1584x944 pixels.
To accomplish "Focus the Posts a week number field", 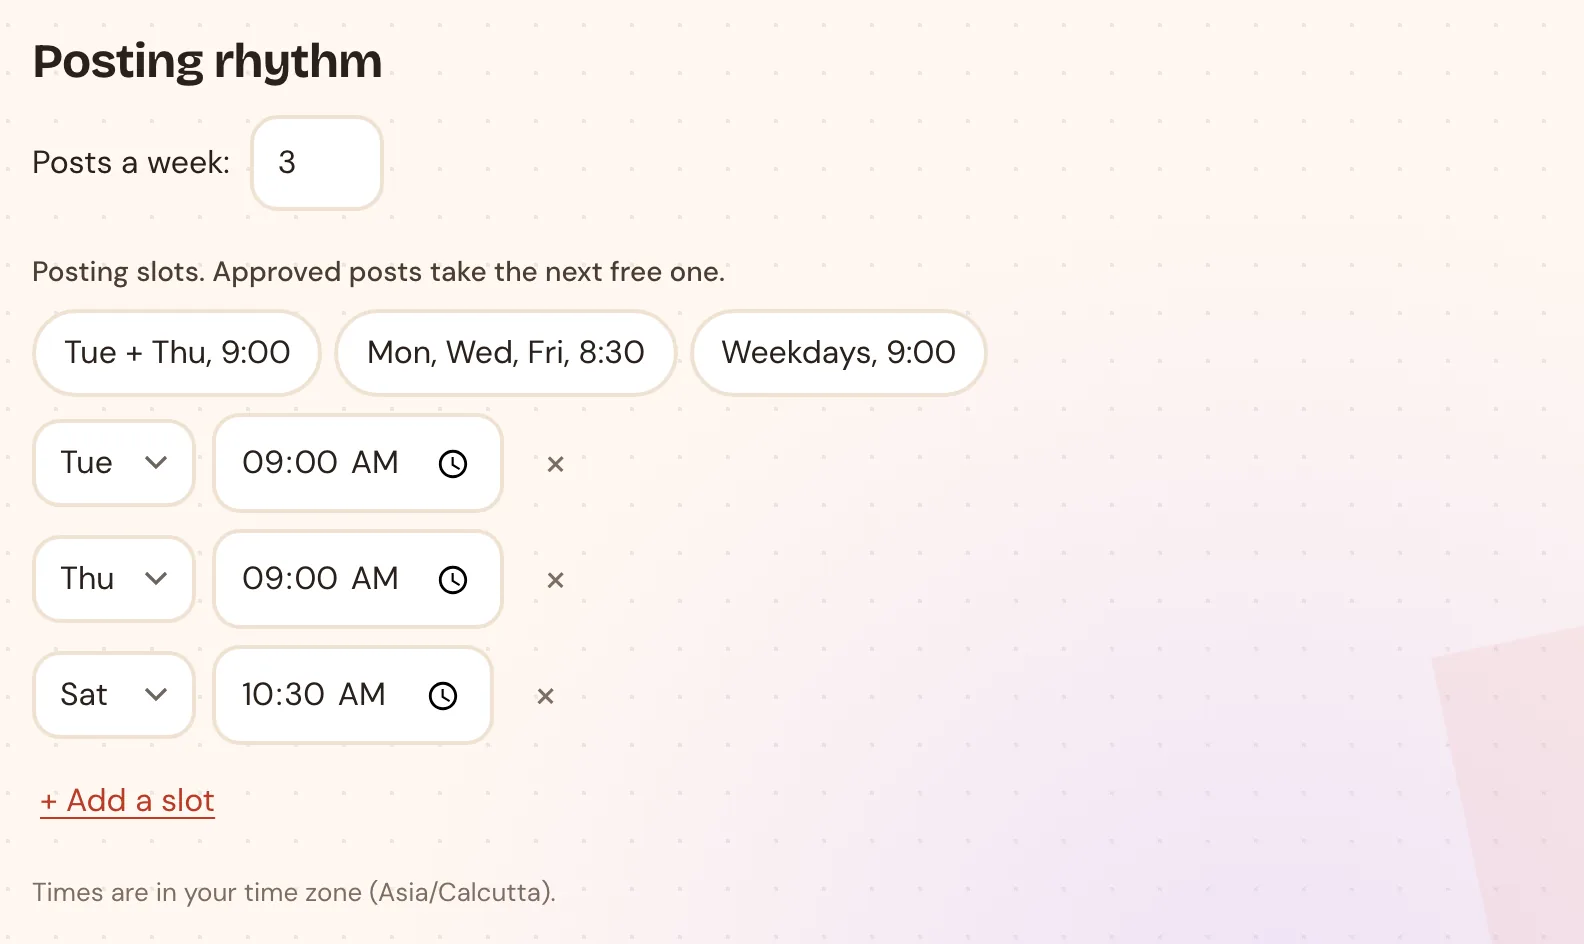I will pyautogui.click(x=317, y=163).
